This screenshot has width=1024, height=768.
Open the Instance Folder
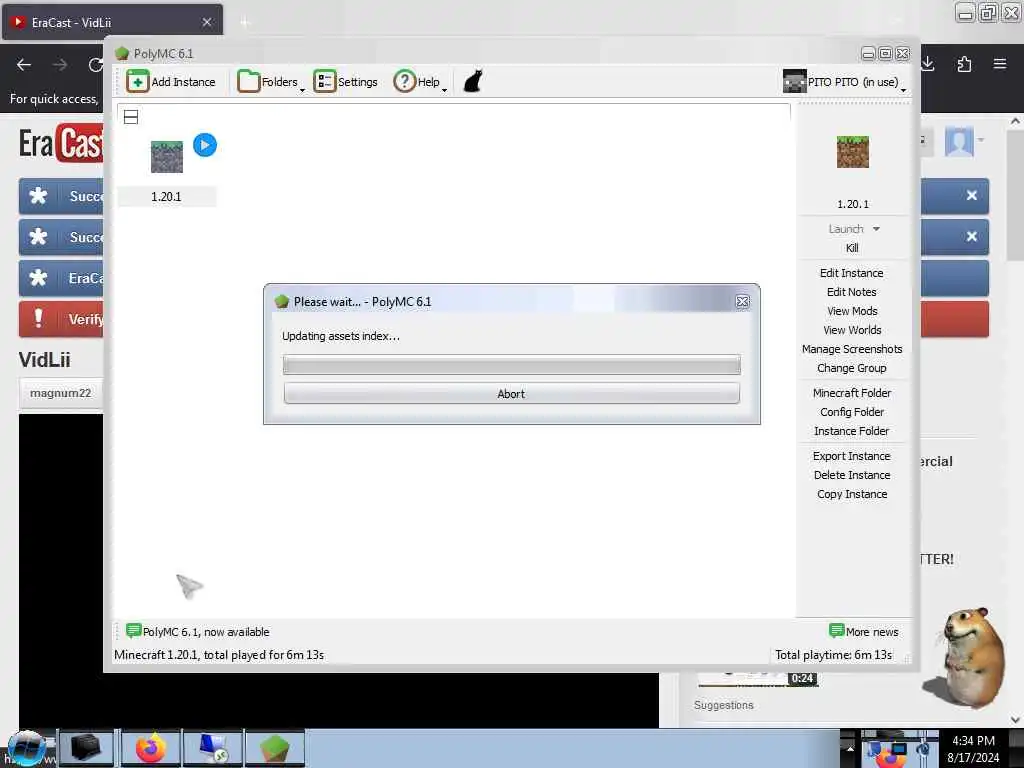pos(852,430)
